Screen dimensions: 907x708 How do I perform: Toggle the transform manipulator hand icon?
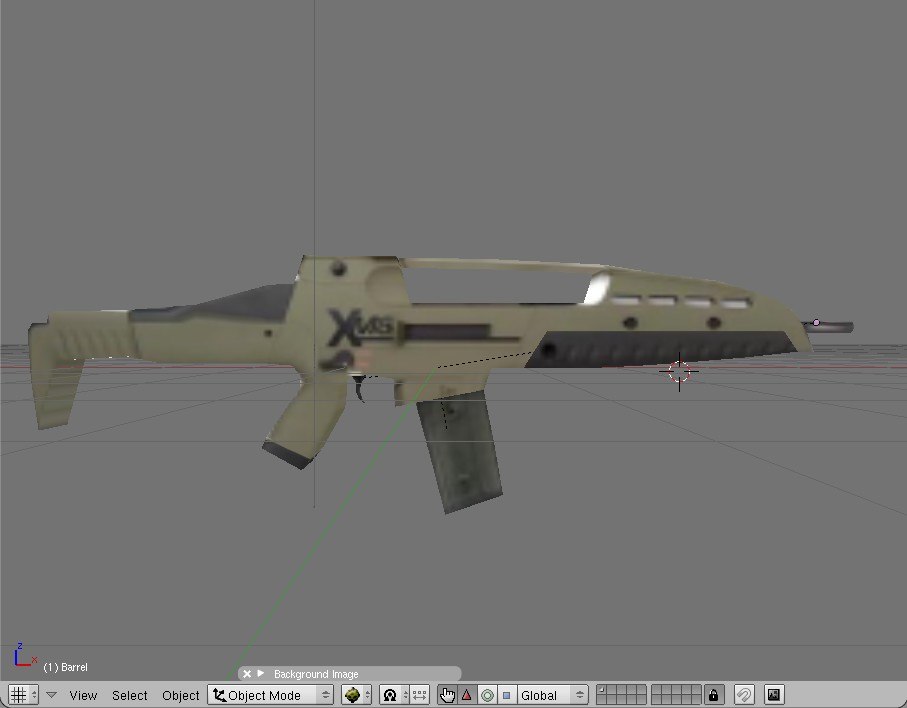tap(445, 695)
